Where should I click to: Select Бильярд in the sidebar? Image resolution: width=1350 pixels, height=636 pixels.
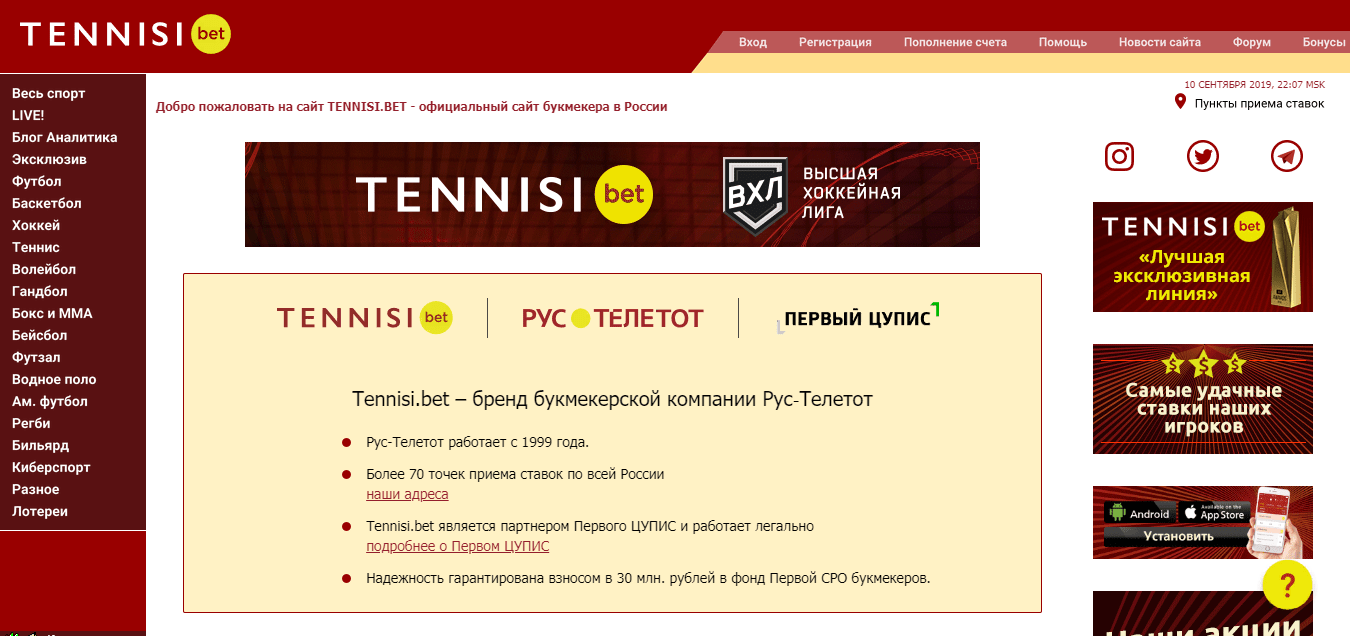[41, 445]
